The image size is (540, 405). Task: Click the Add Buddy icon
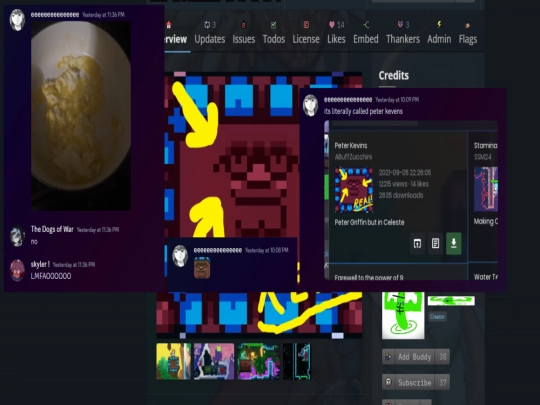[x=388, y=357]
